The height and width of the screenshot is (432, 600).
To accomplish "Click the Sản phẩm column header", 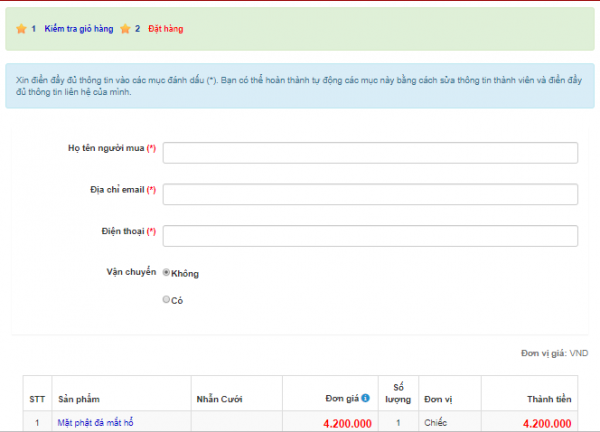I will tap(78, 398).
